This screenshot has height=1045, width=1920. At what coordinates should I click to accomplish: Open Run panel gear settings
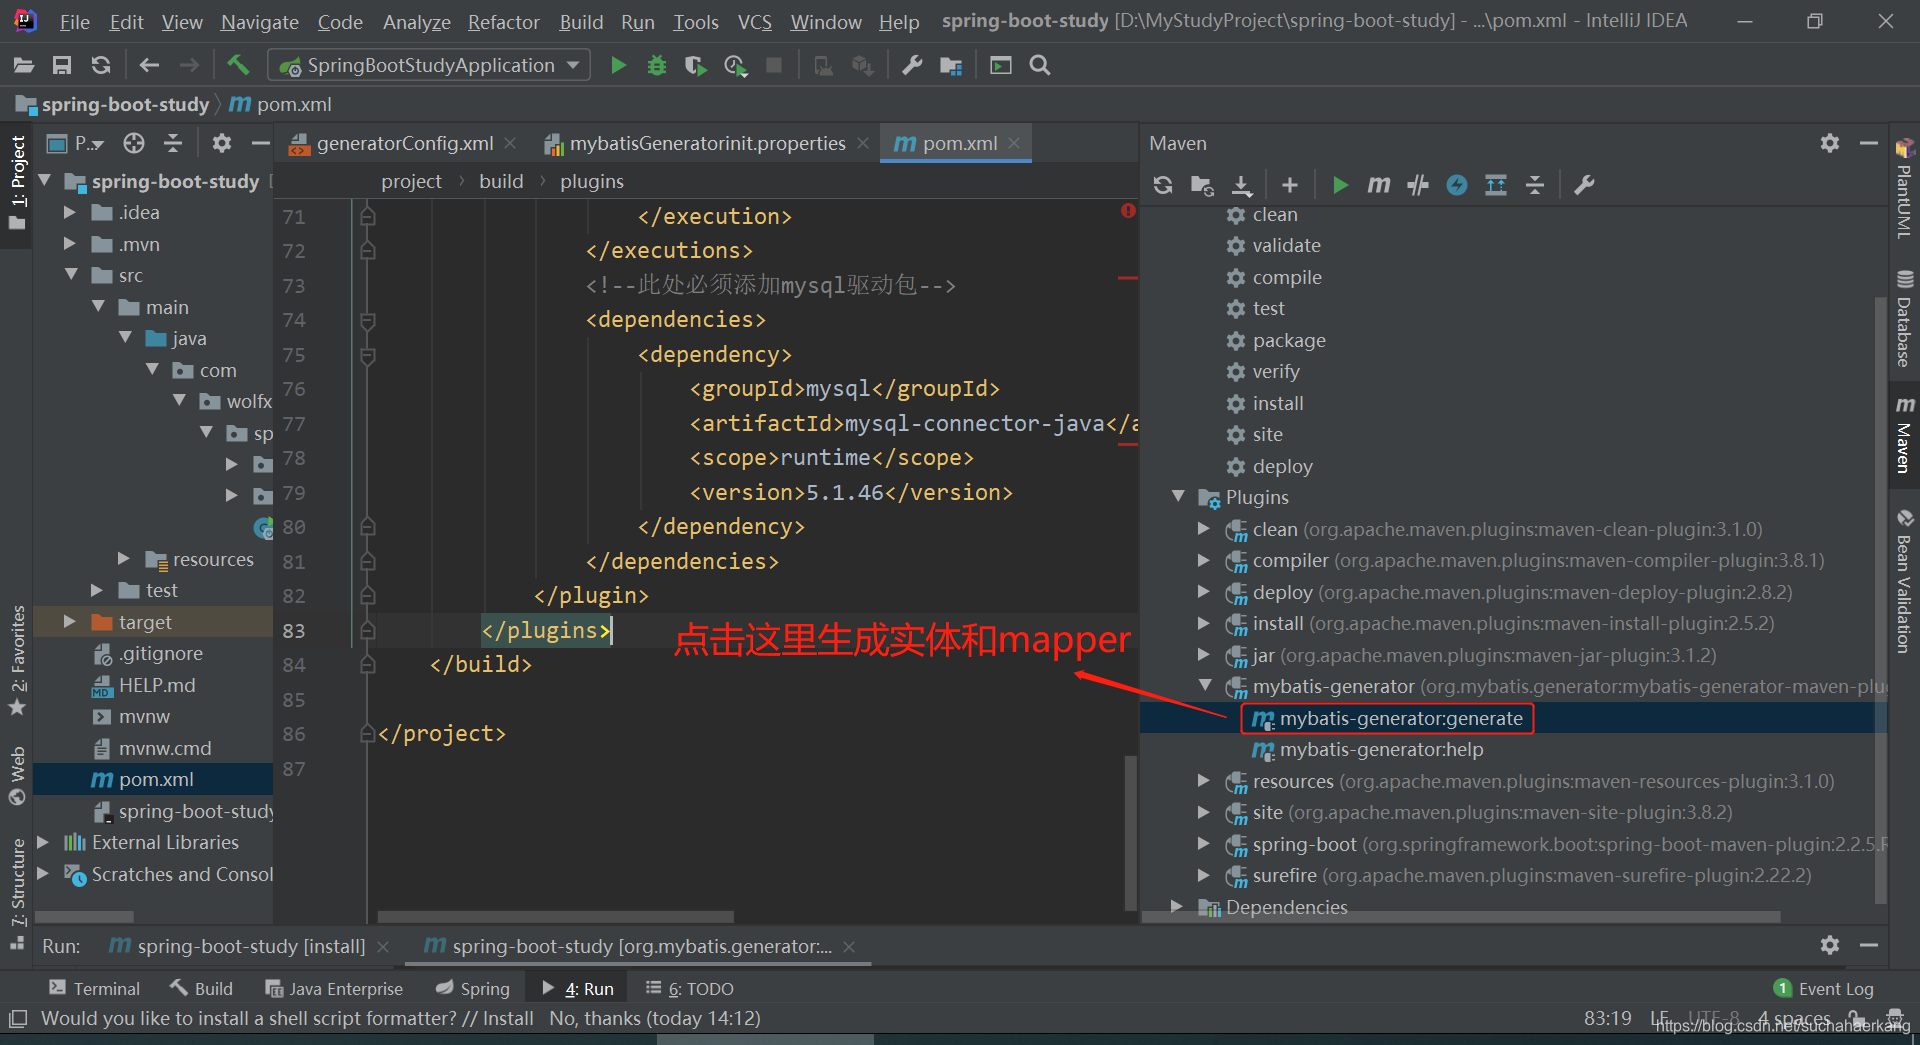[x=1830, y=945]
